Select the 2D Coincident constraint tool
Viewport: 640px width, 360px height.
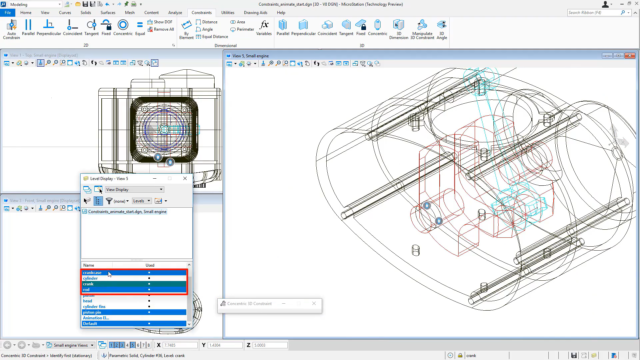[72, 28]
